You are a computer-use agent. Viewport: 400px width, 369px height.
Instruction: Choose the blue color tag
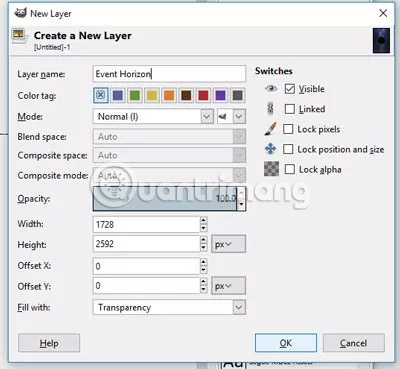118,96
